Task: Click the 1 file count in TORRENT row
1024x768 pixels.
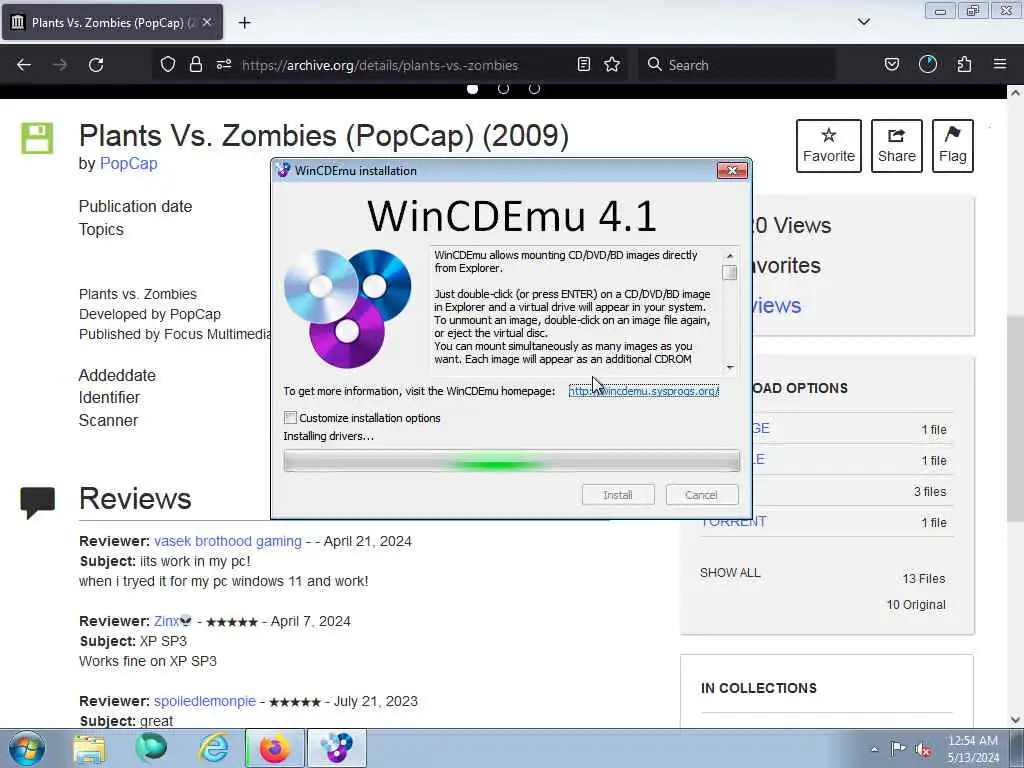Action: click(934, 522)
